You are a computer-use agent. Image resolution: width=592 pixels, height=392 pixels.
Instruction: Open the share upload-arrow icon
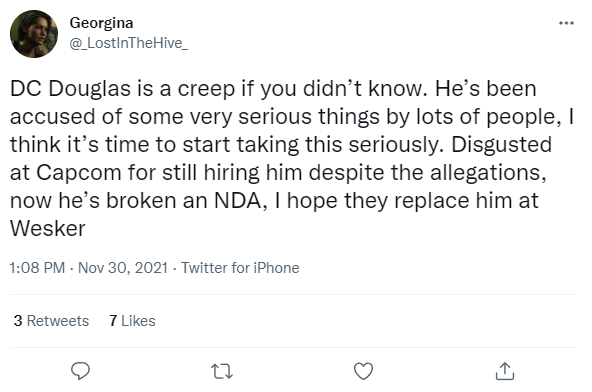pos(505,371)
